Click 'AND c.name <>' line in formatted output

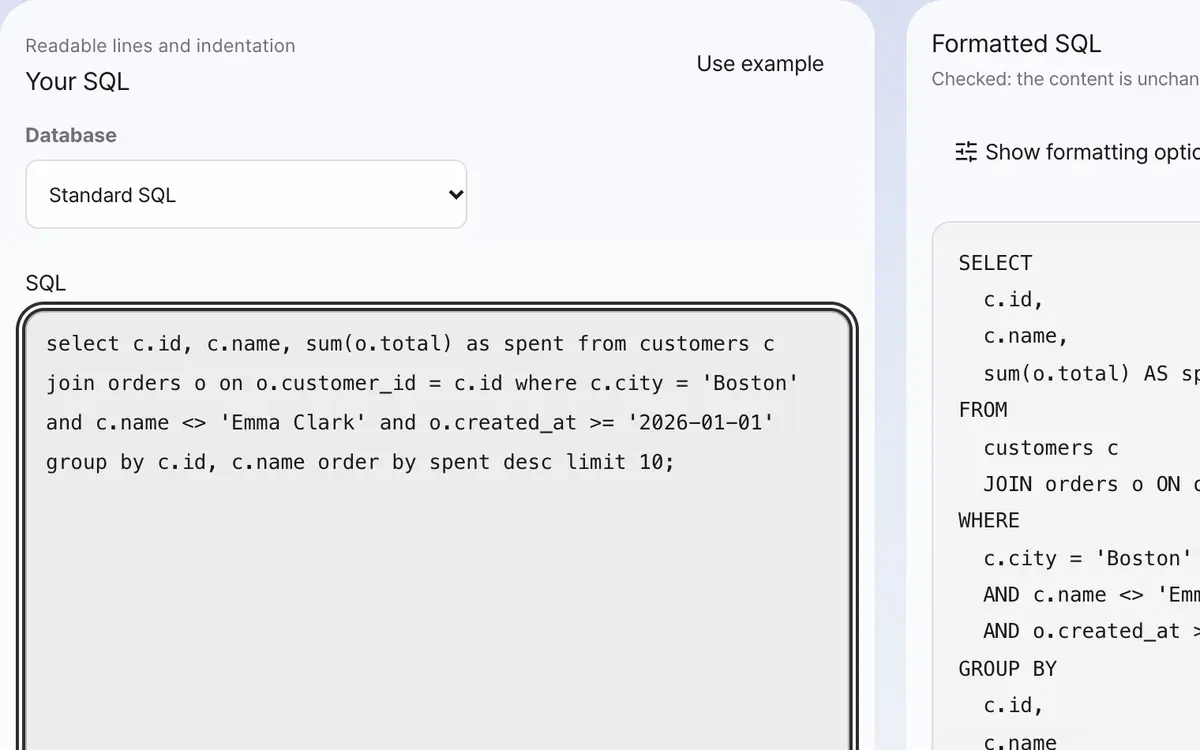coord(1091,595)
